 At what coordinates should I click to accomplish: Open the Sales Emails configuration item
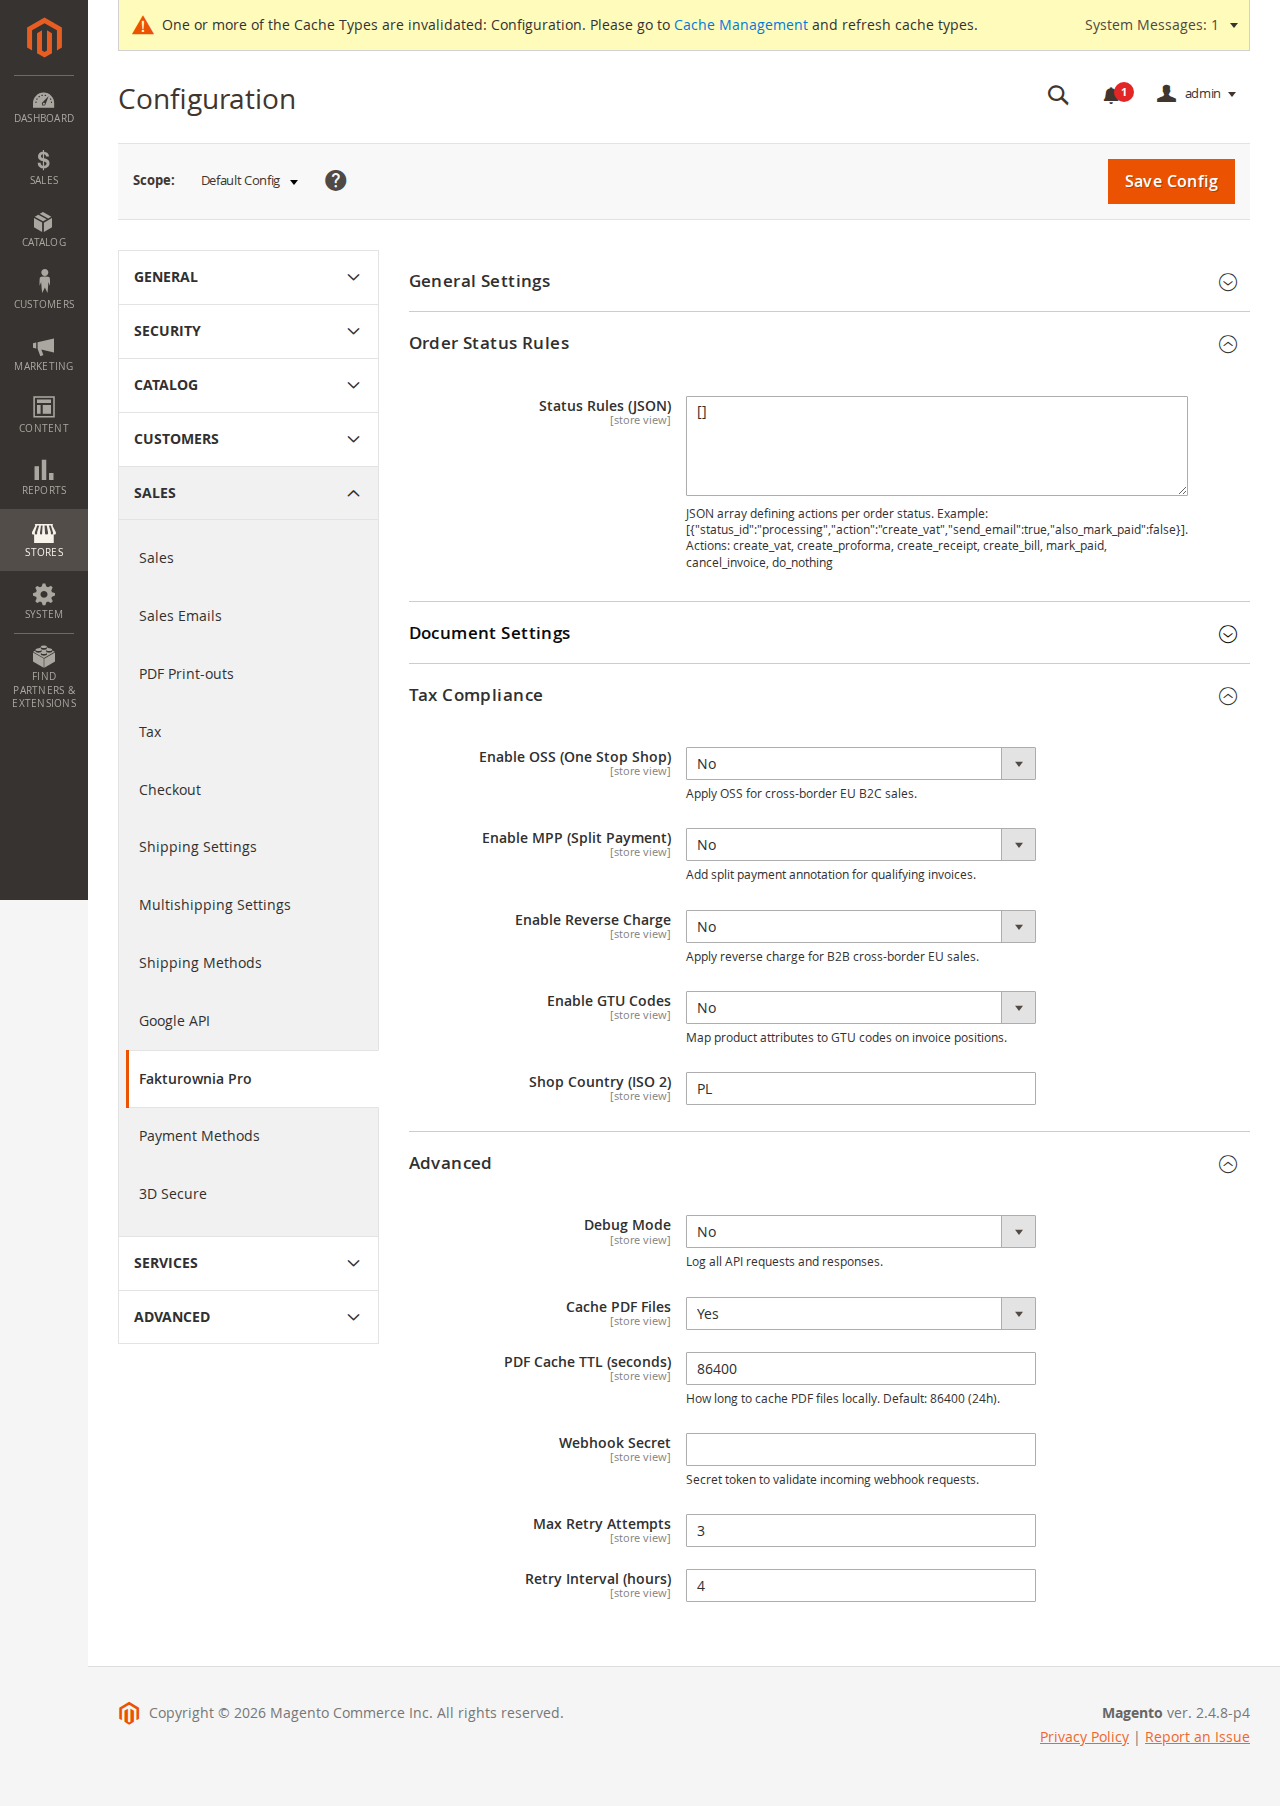[180, 616]
